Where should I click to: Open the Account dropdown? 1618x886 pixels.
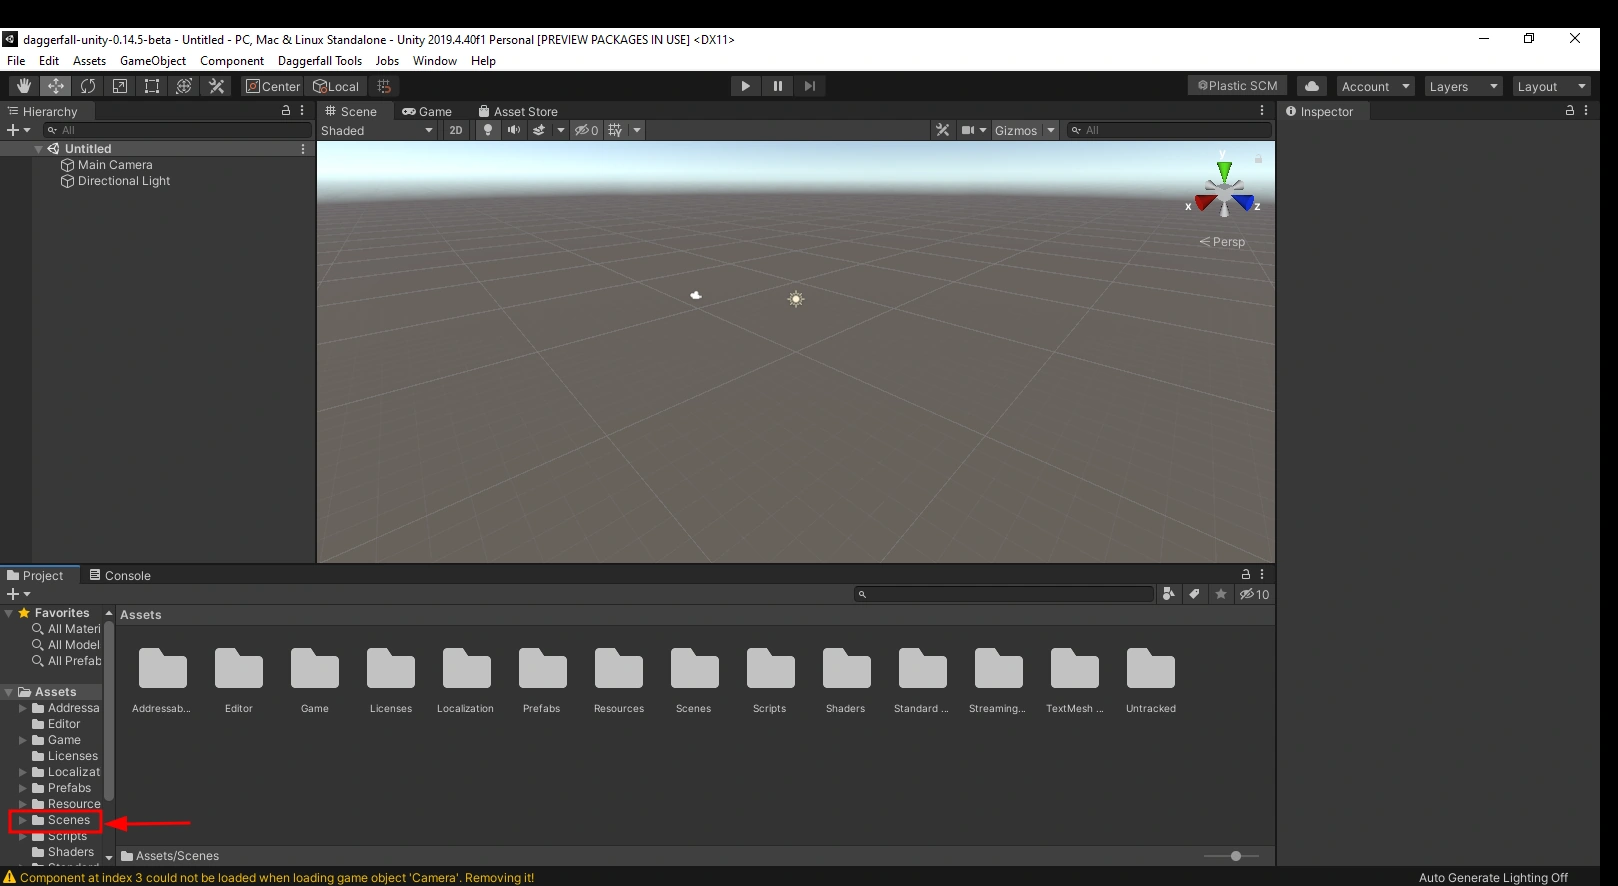tap(1375, 86)
